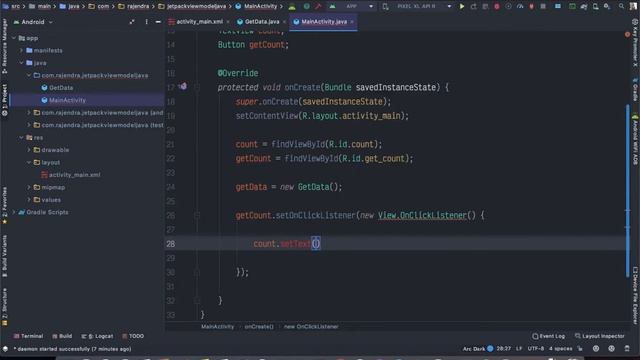Open the Android project view dropdown

click(x=33, y=22)
